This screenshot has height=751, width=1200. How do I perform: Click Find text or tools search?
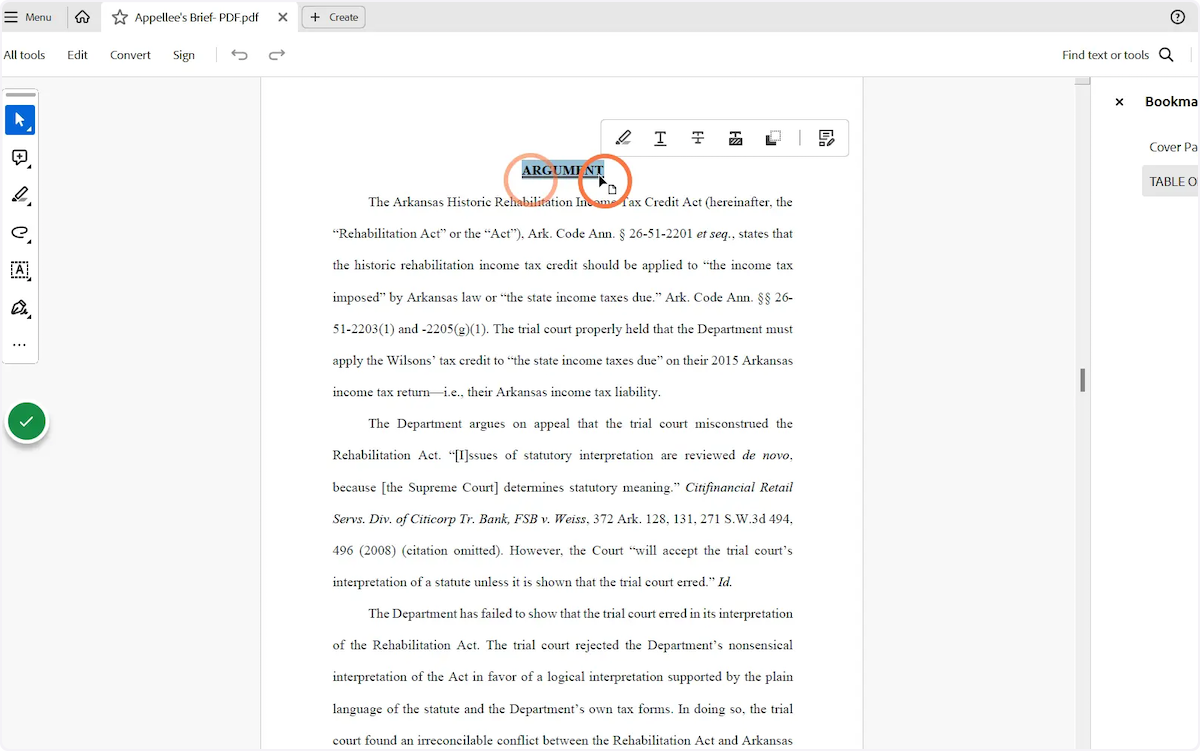coord(1118,55)
